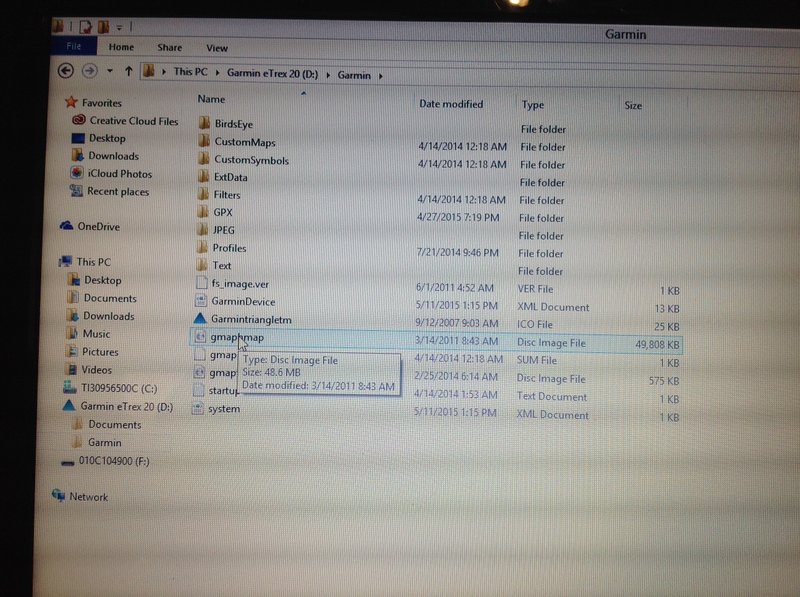
Task: Select the Filters folder name
Action: click(227, 195)
